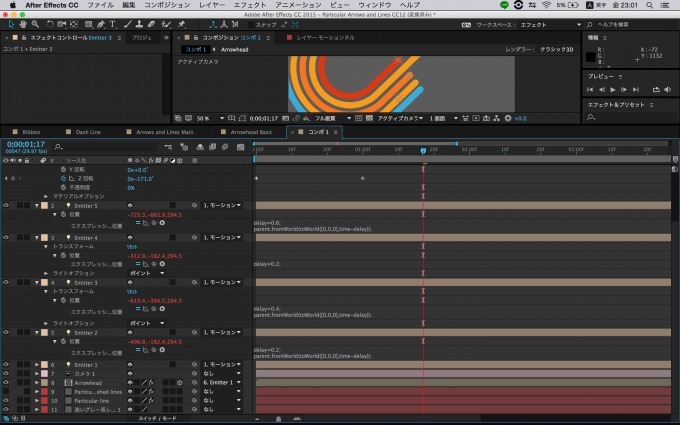Select the Rotation tool

[x=52, y=22]
